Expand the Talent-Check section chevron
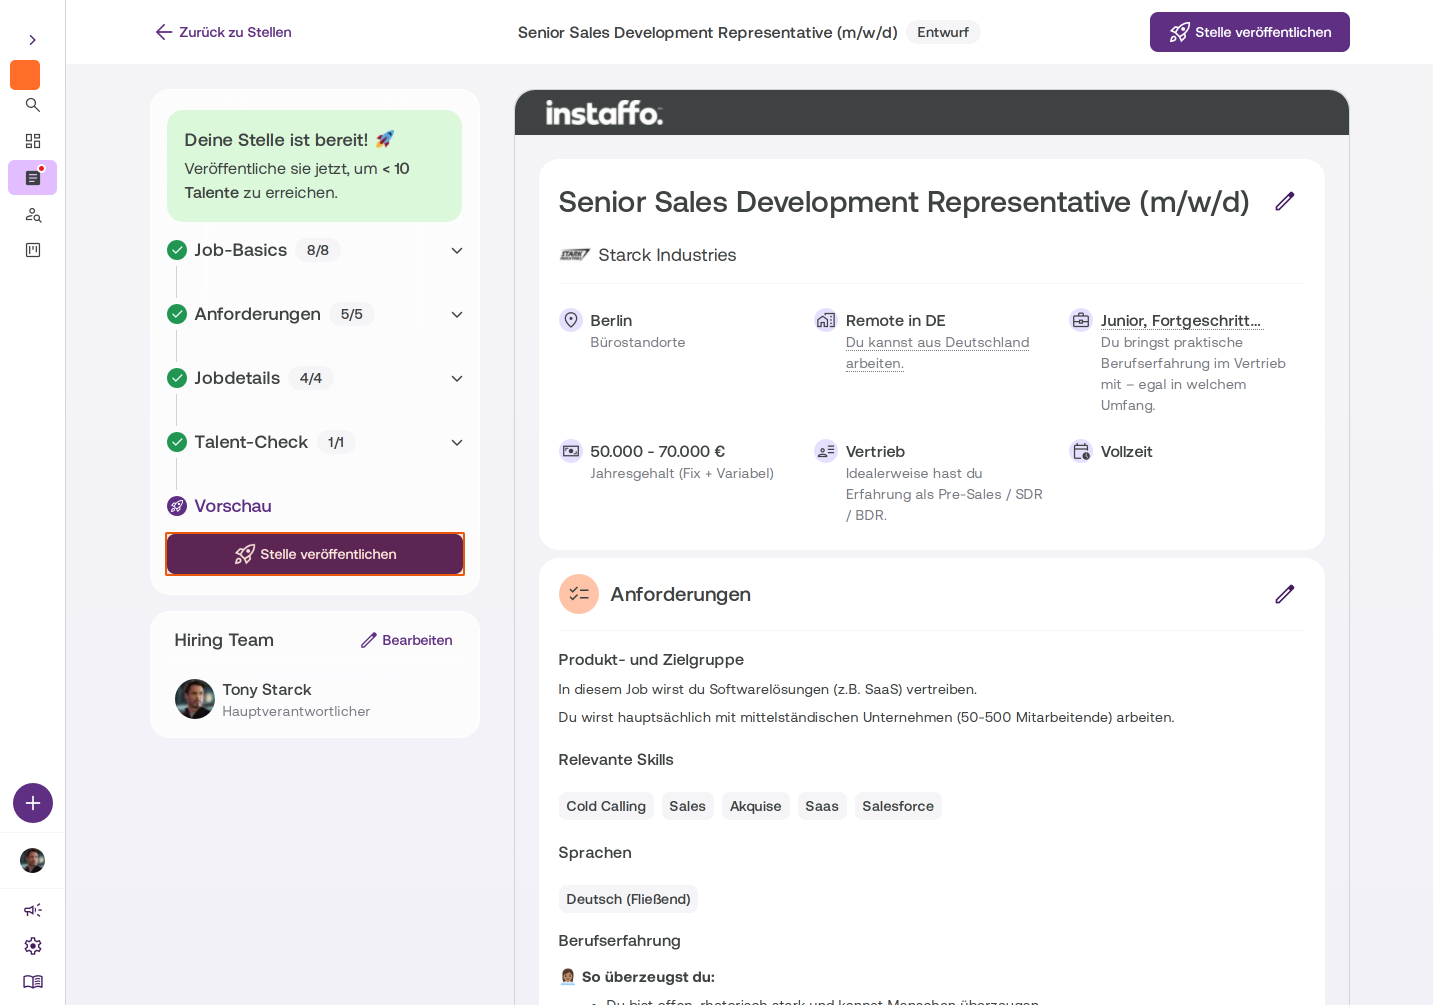1433x1005 pixels. [457, 442]
